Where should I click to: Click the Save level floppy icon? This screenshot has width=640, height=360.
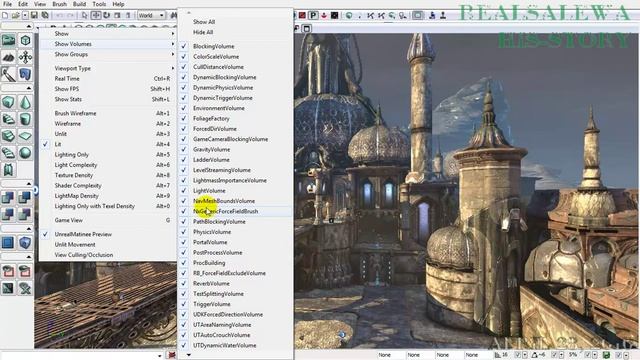coord(34,16)
